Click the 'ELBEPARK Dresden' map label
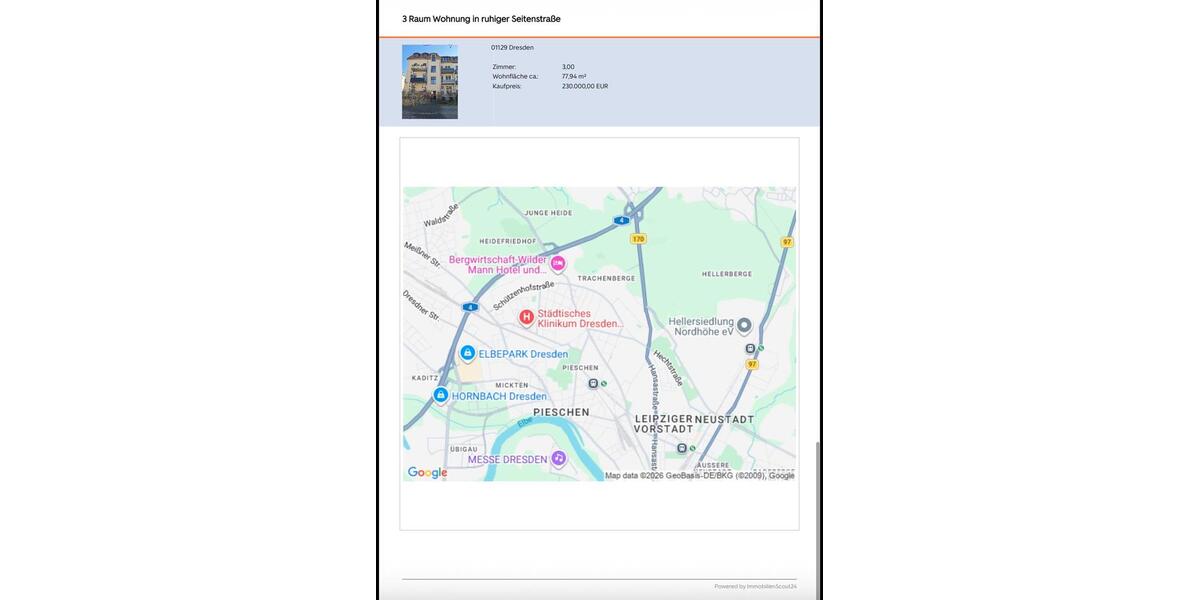1200x600 pixels. tap(523, 354)
